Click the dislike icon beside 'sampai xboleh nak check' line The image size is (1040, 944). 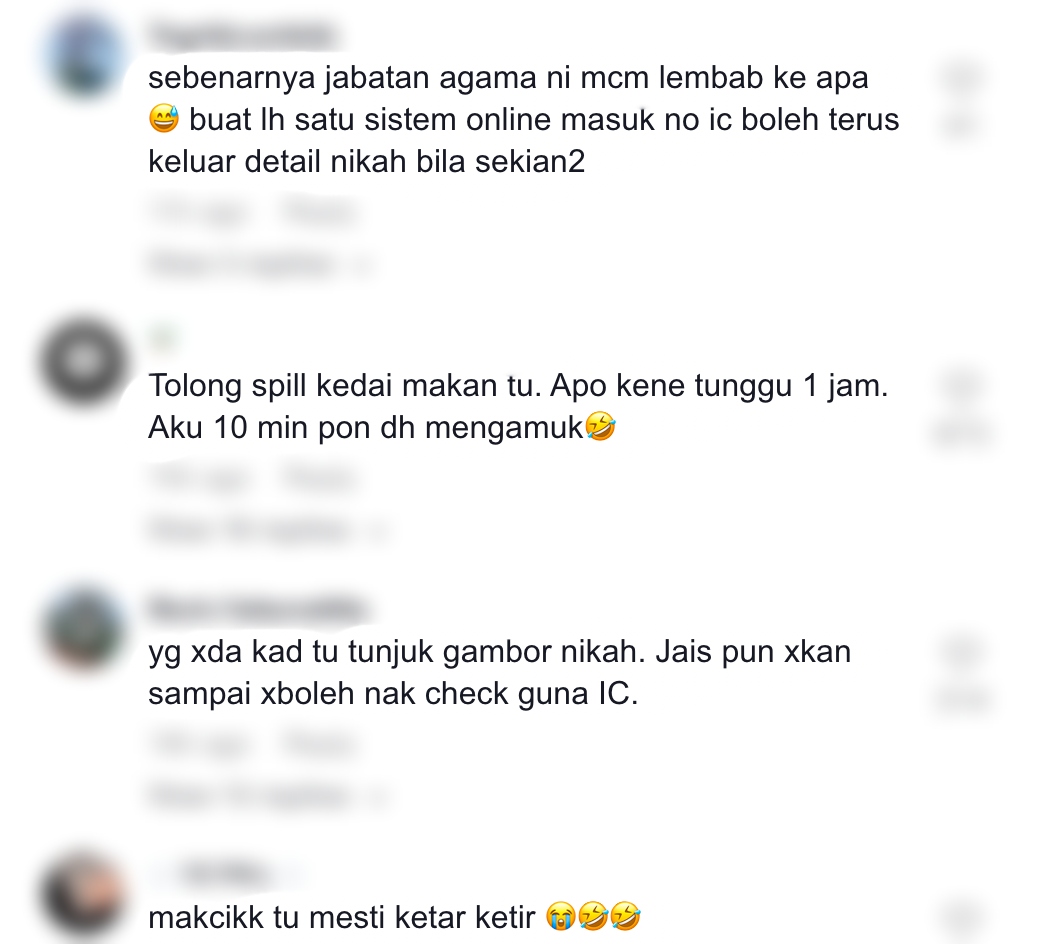coord(961,699)
